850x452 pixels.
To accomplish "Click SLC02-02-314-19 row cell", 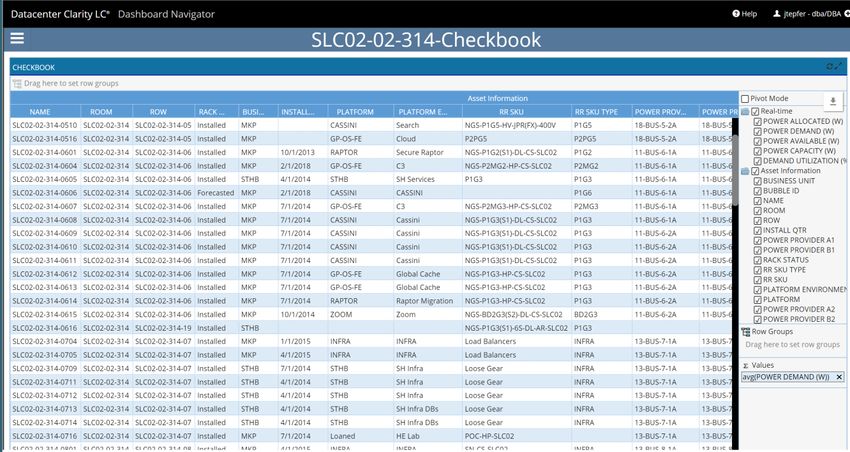I will tap(163, 328).
